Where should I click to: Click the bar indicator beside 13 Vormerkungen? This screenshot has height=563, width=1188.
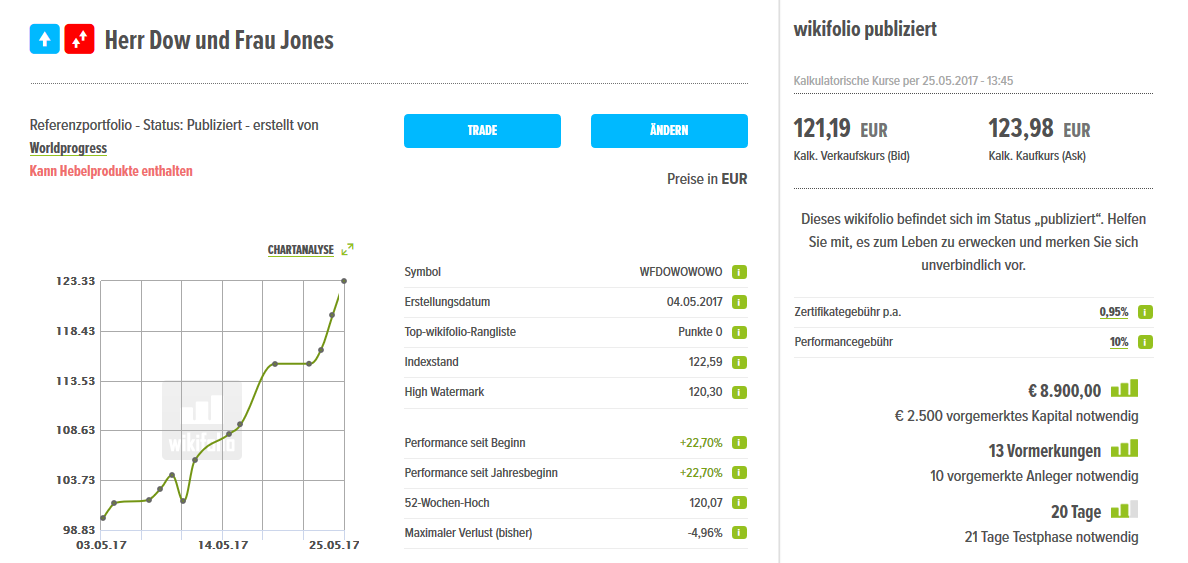tap(1125, 449)
